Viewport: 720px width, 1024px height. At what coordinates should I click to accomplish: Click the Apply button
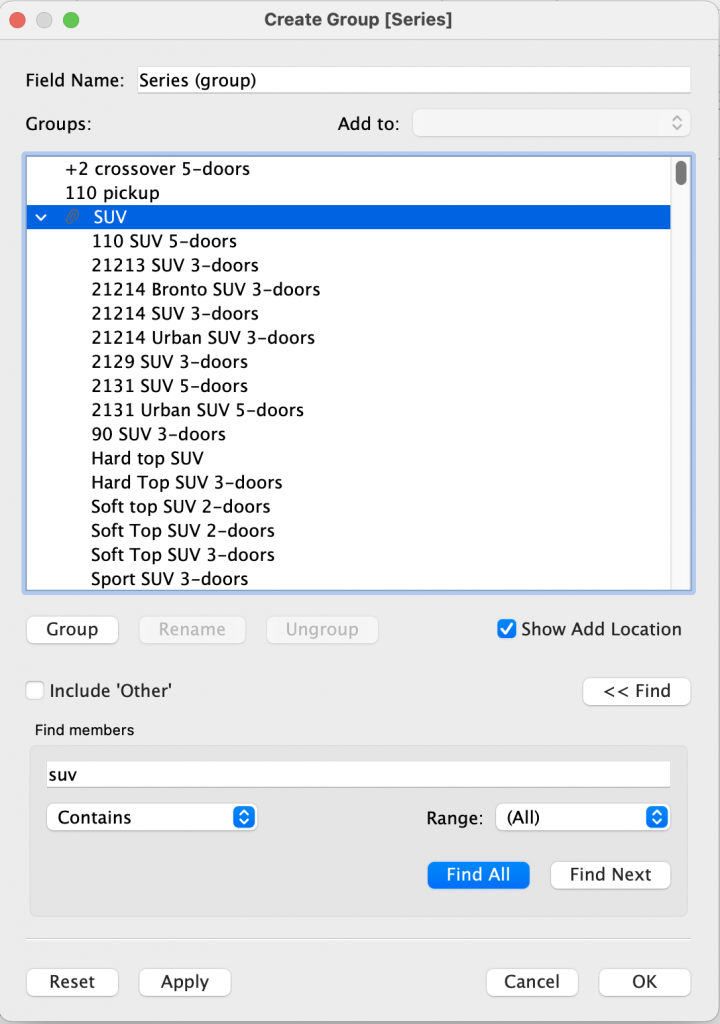tap(185, 982)
